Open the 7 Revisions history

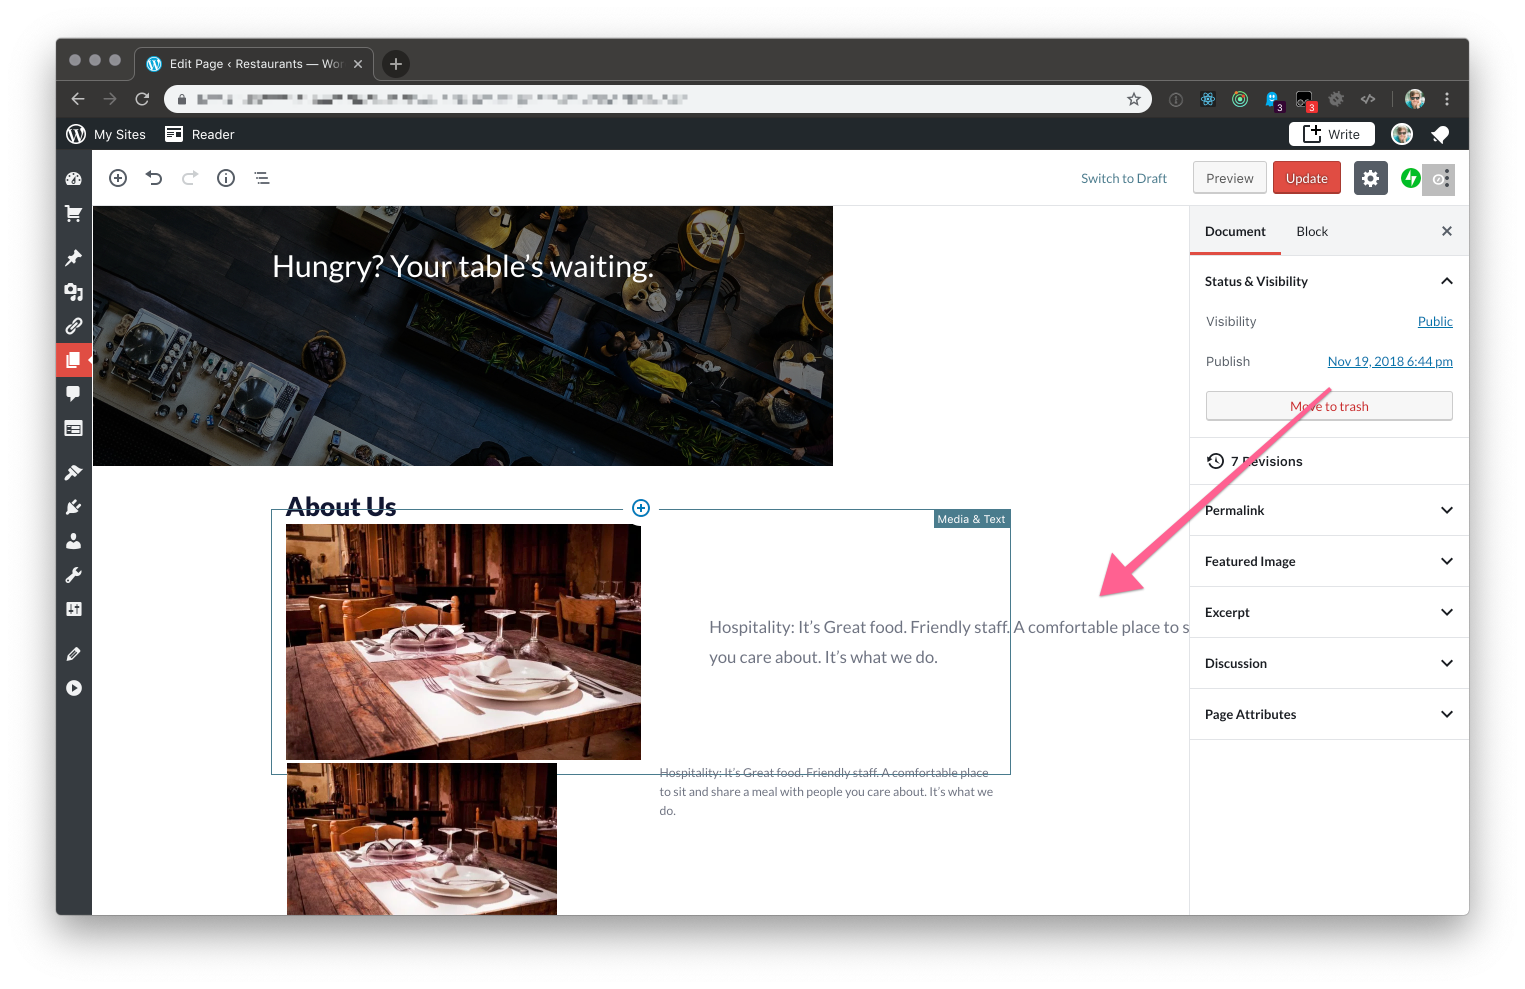1267,460
